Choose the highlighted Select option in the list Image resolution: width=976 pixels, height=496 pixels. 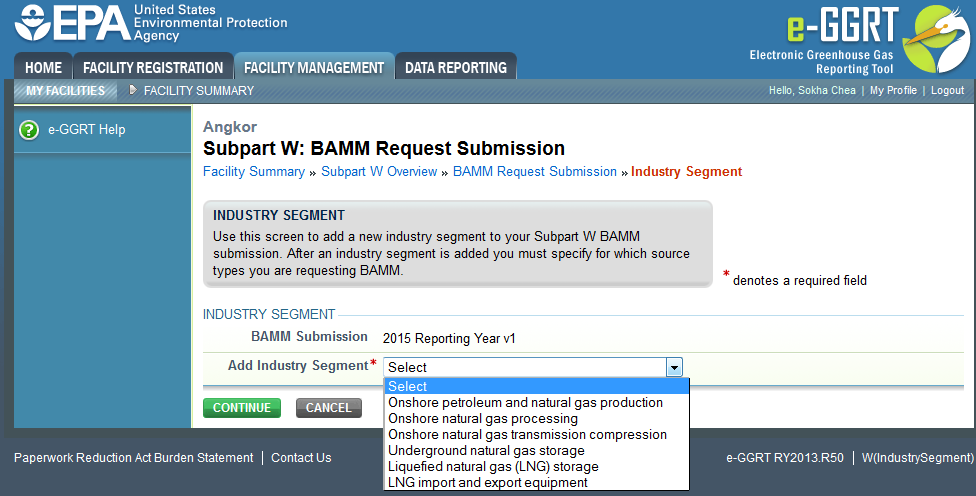[537, 386]
